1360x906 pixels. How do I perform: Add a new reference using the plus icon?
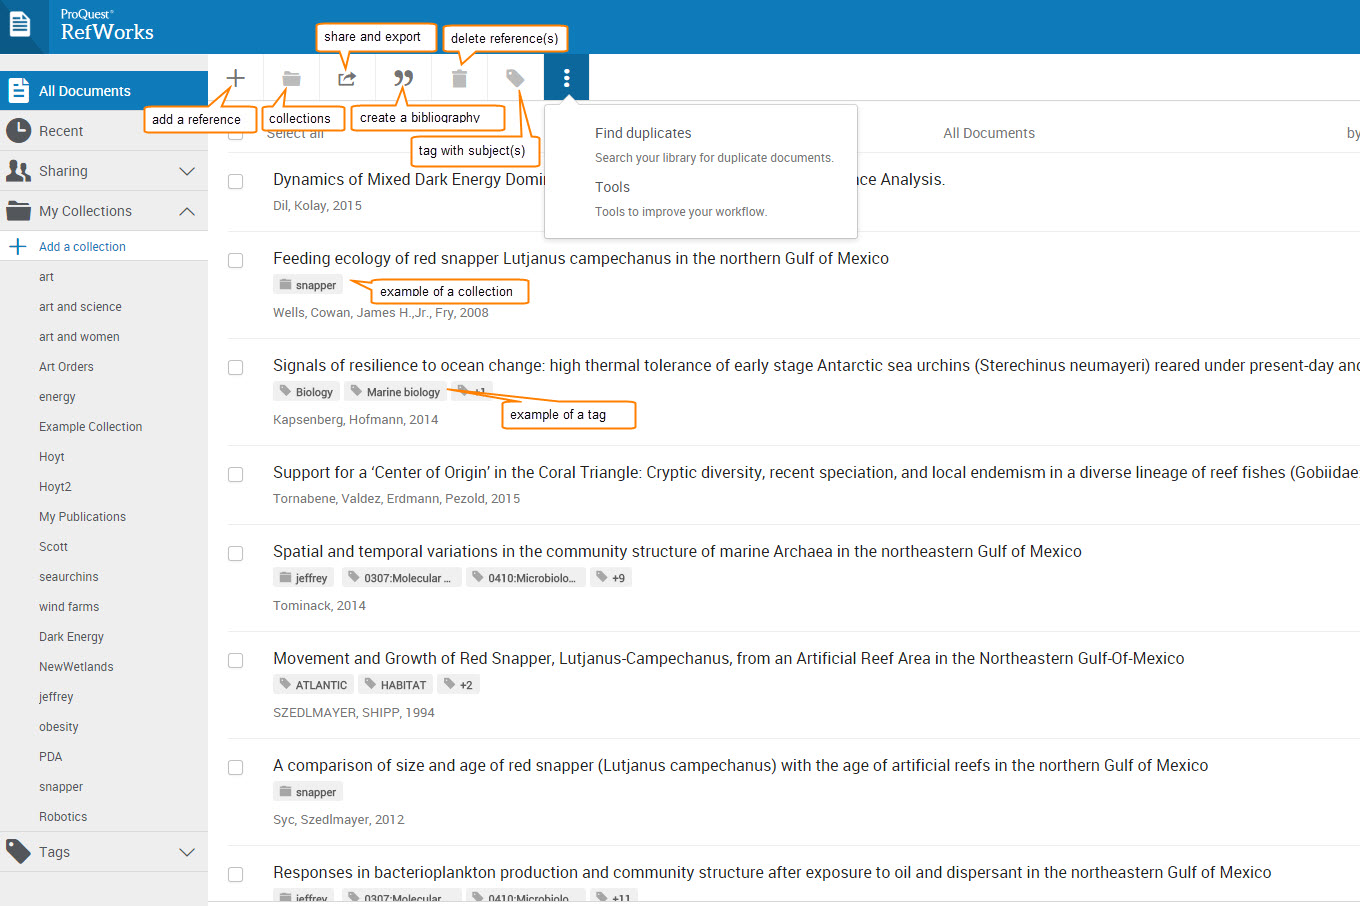(235, 77)
